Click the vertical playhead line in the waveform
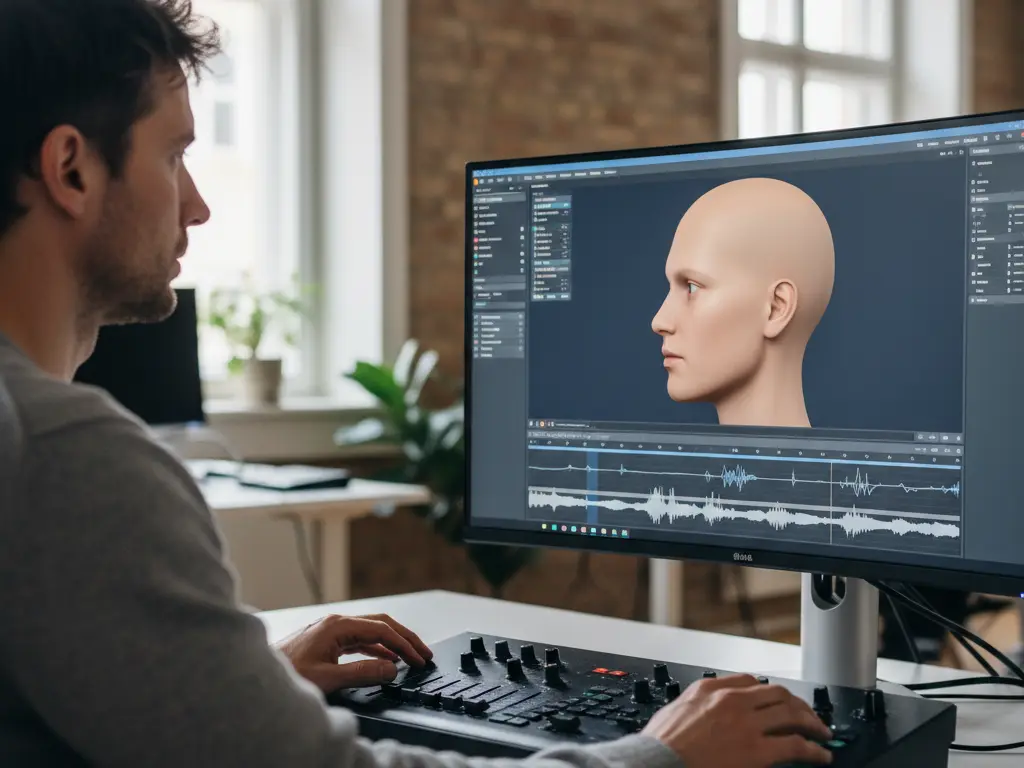The width and height of the screenshot is (1024, 768). 831,502
